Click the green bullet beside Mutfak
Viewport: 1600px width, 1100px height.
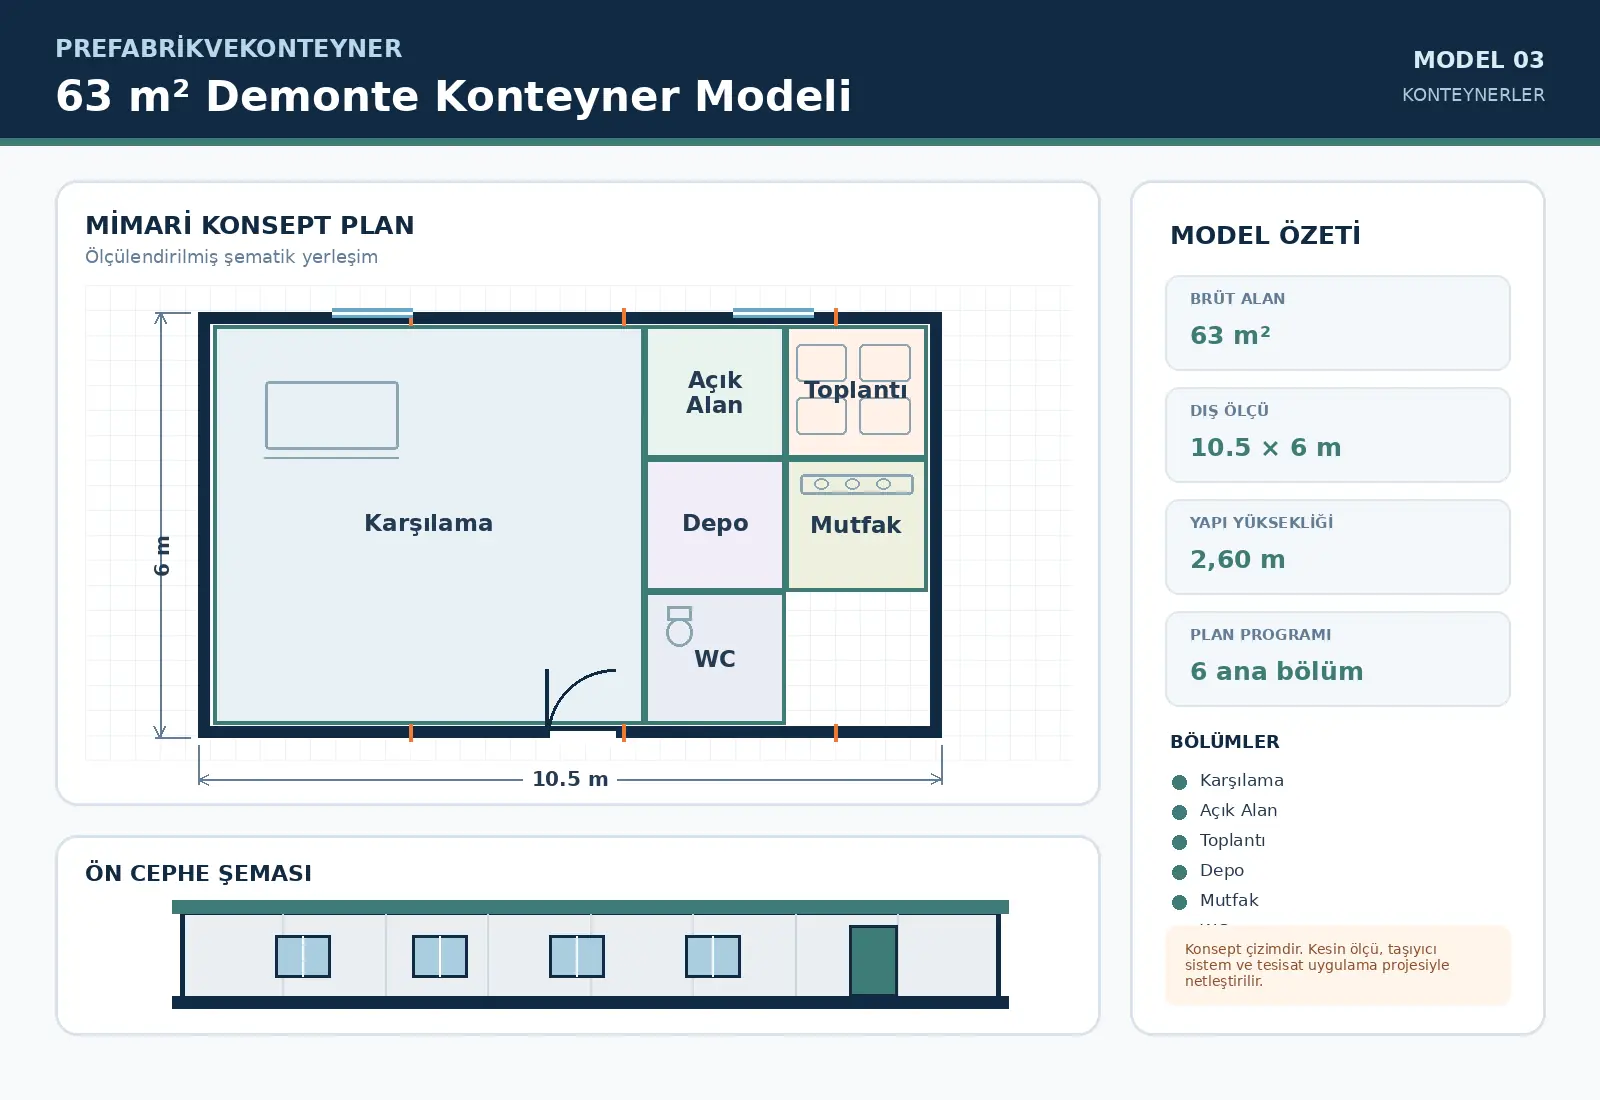[x=1180, y=902]
